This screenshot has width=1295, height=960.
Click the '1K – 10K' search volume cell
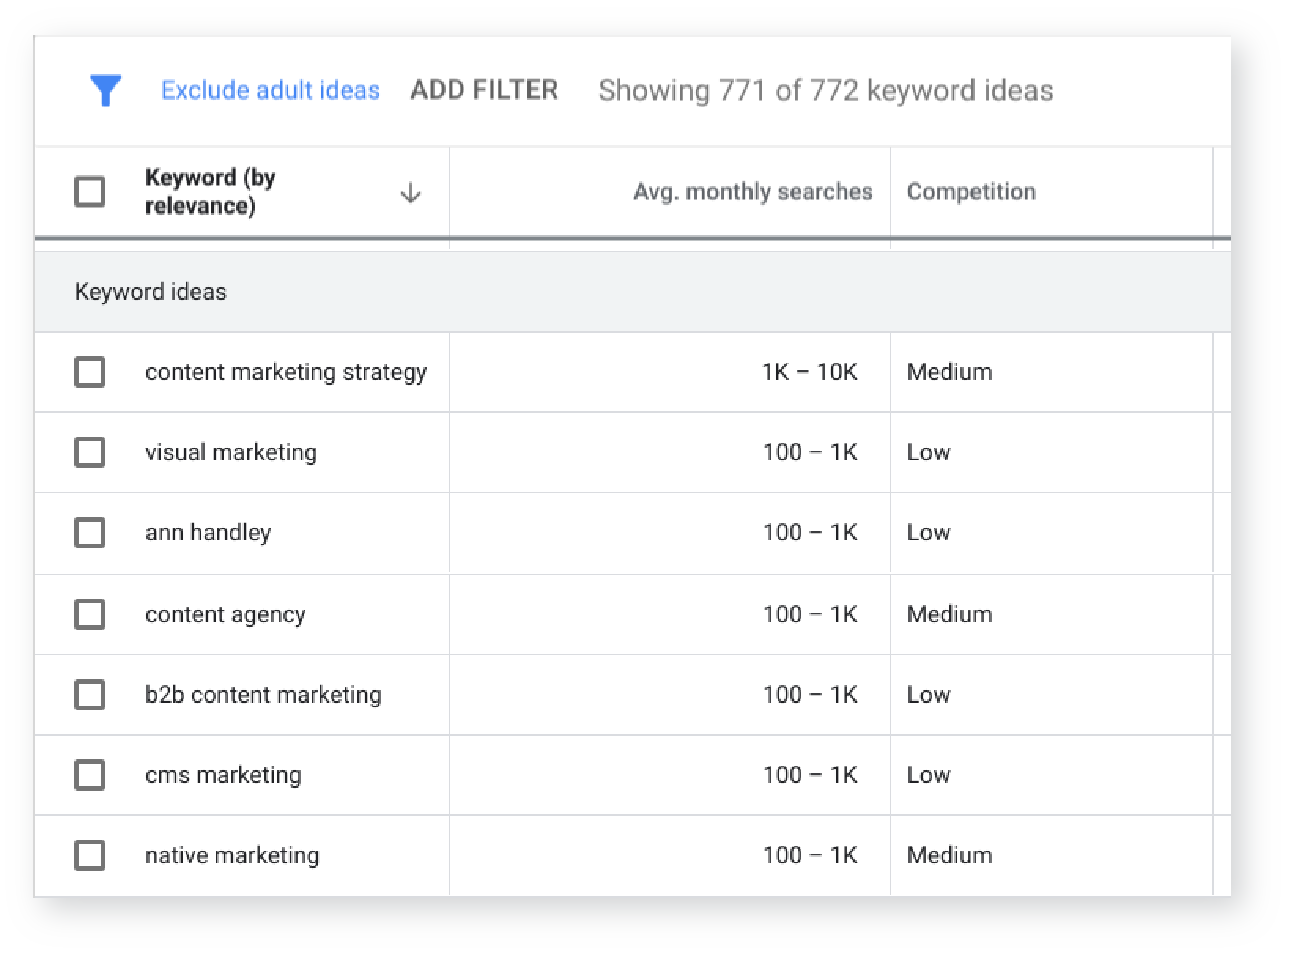coord(809,372)
